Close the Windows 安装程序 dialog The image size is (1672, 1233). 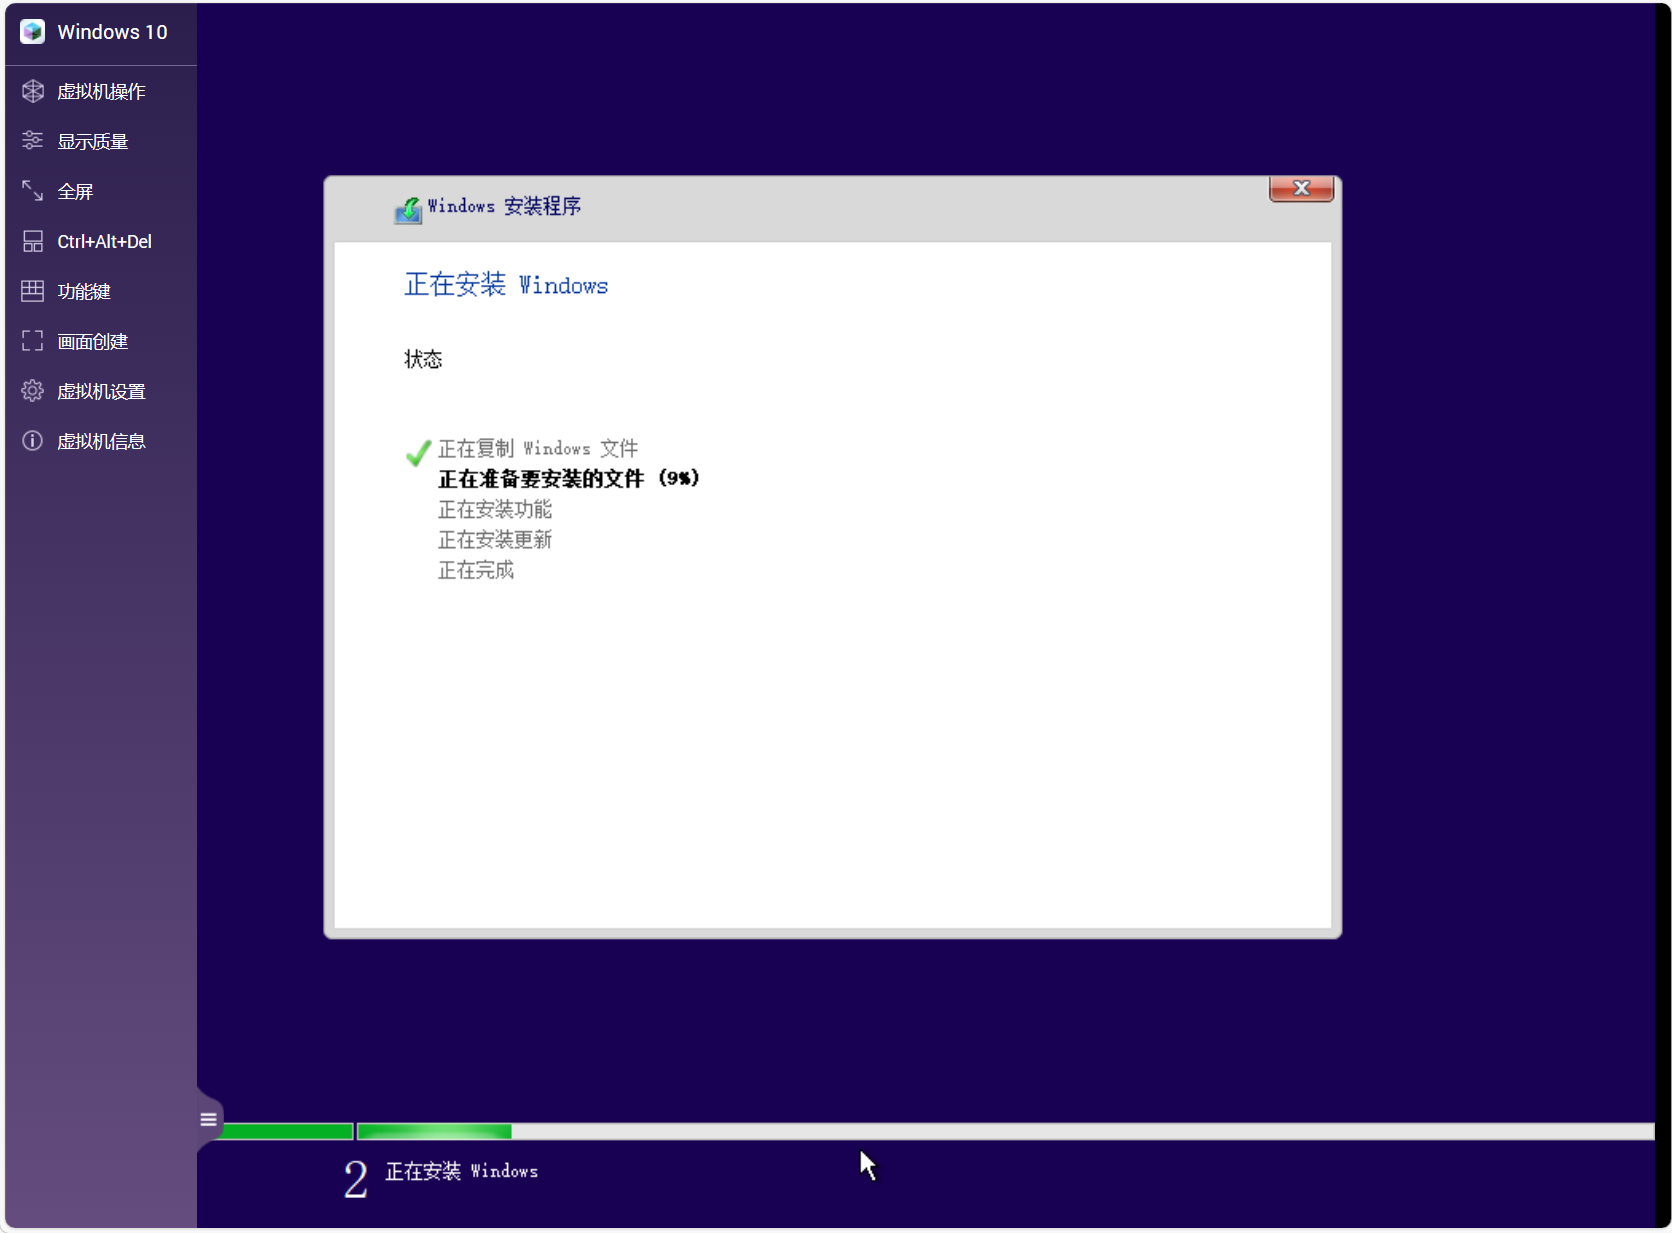1301,188
